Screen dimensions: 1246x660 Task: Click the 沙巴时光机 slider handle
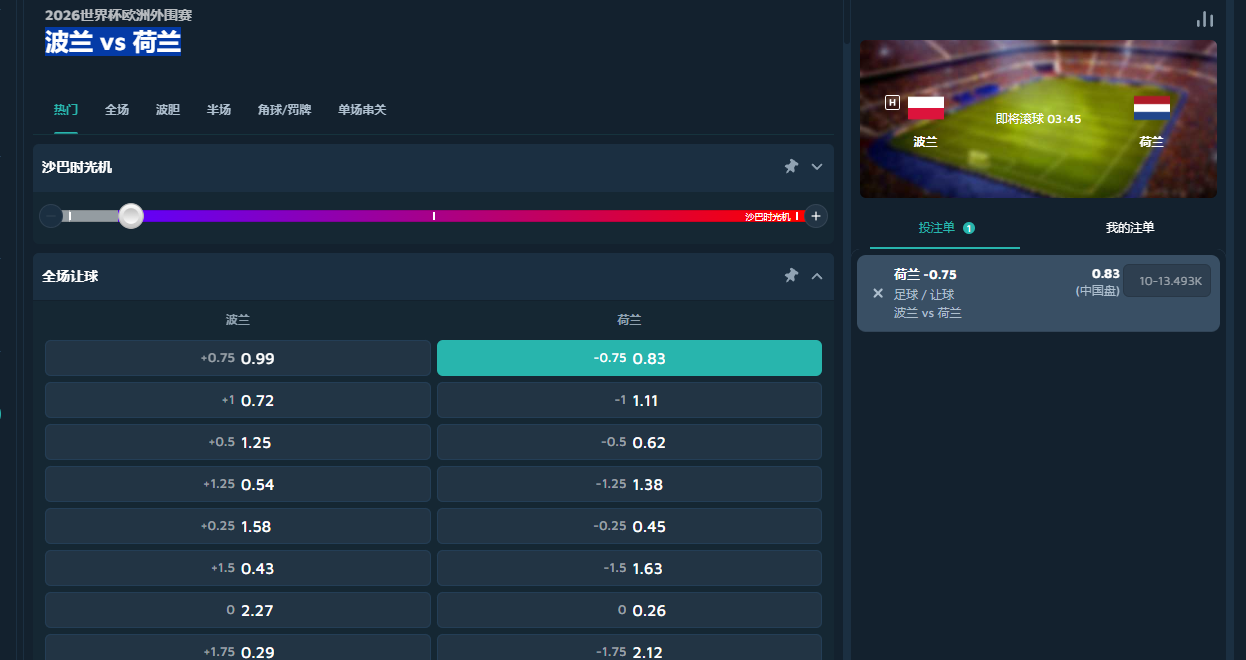[131, 216]
